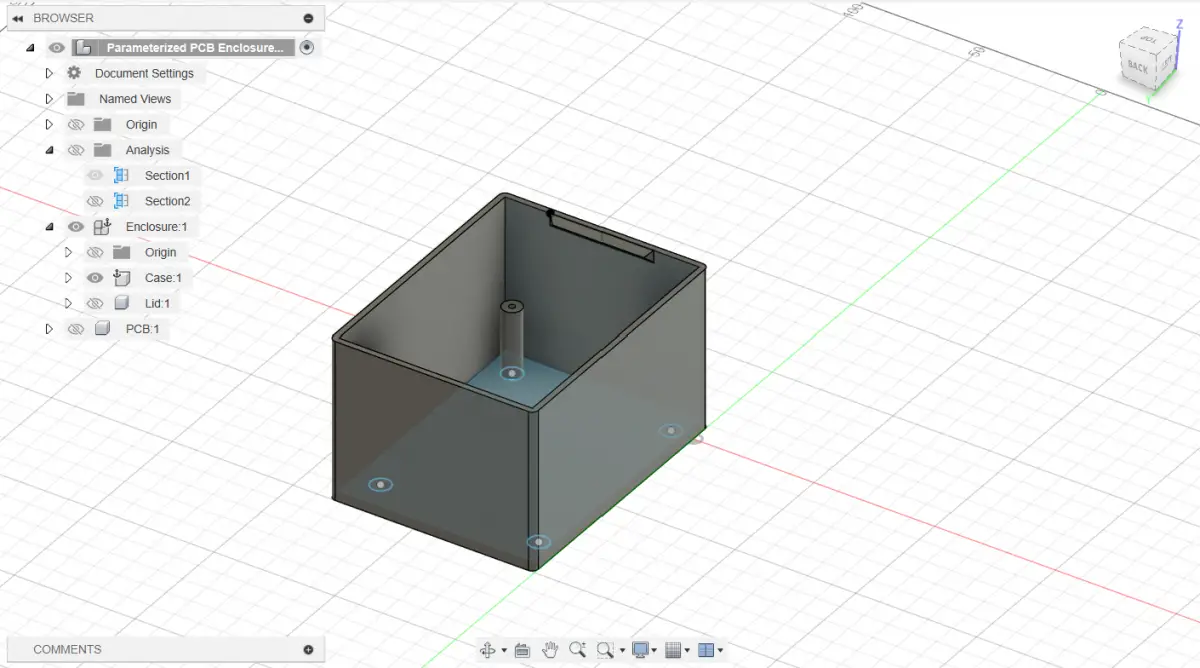Open the Grid and Snaps dropdown arrow

click(687, 651)
